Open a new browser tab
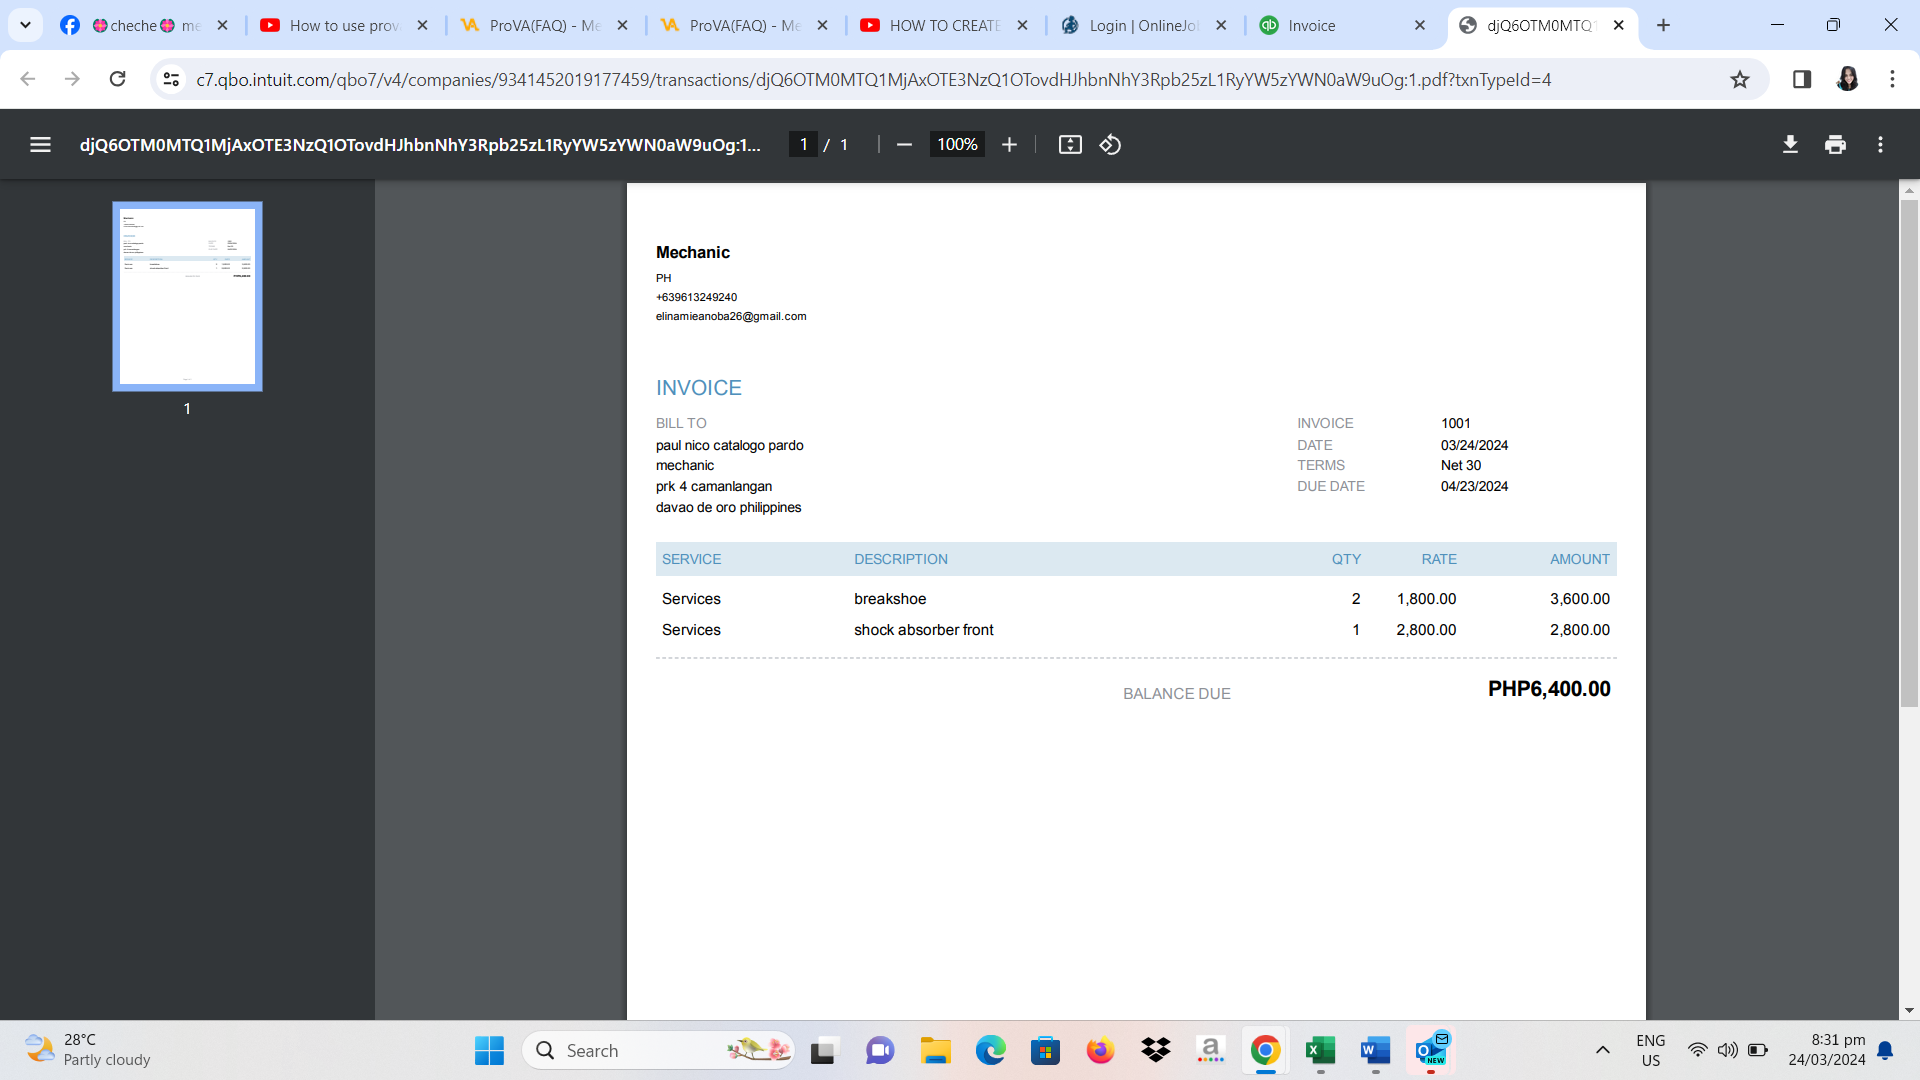This screenshot has height=1080, width=1920. click(1663, 25)
